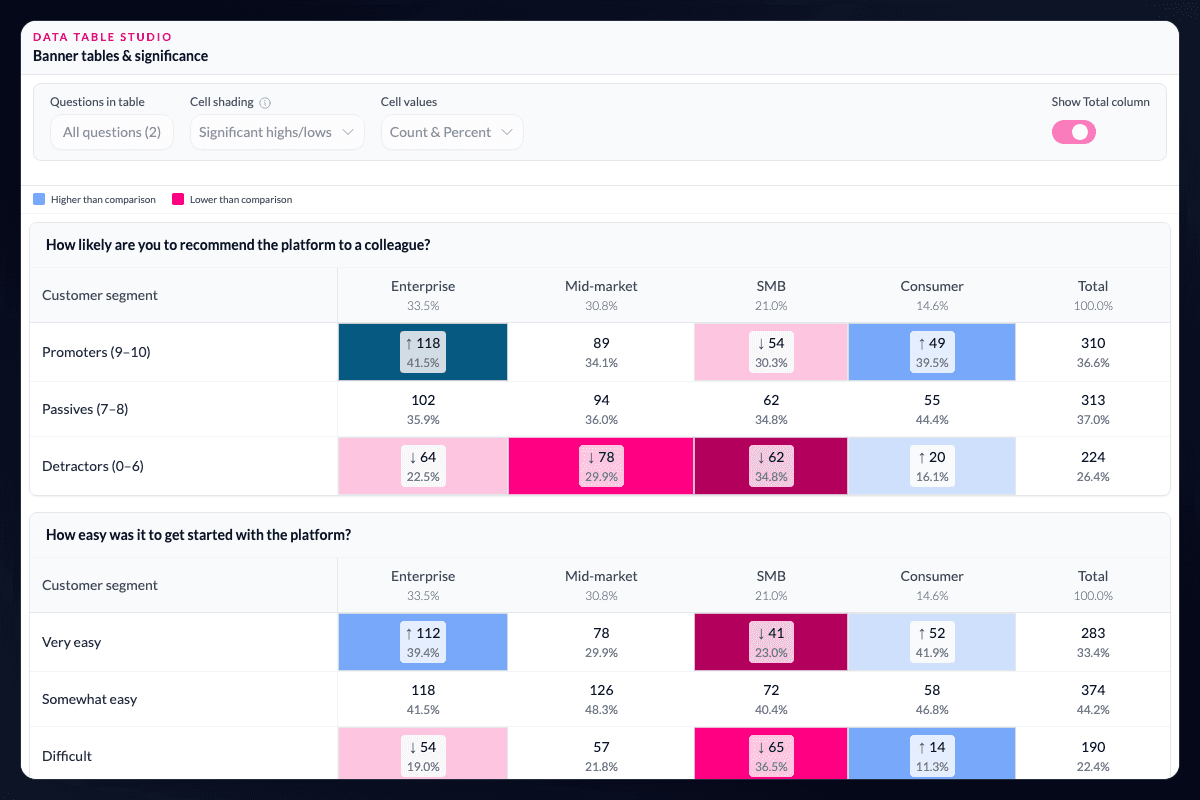Select Enterprise Promoters cell with 118
The height and width of the screenshot is (800, 1200).
coord(423,352)
